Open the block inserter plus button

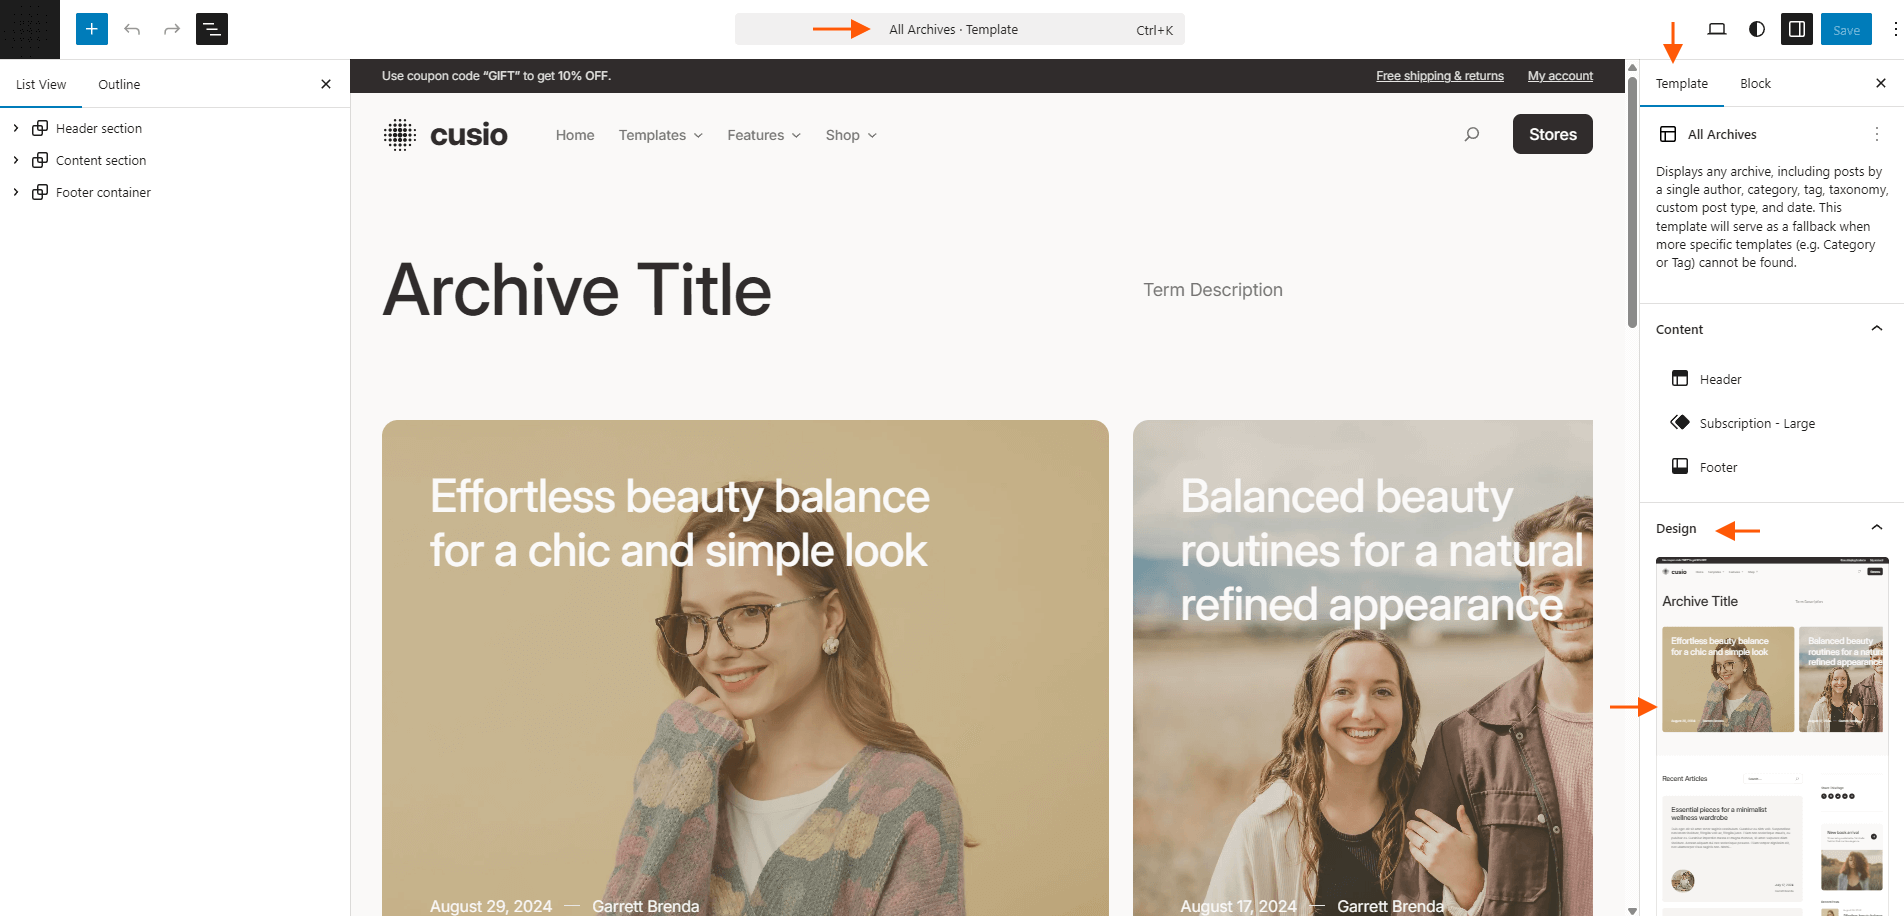coord(91,29)
